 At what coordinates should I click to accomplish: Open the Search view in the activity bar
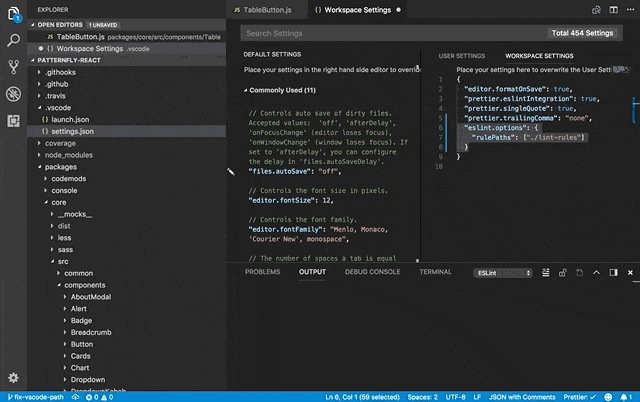(13, 40)
